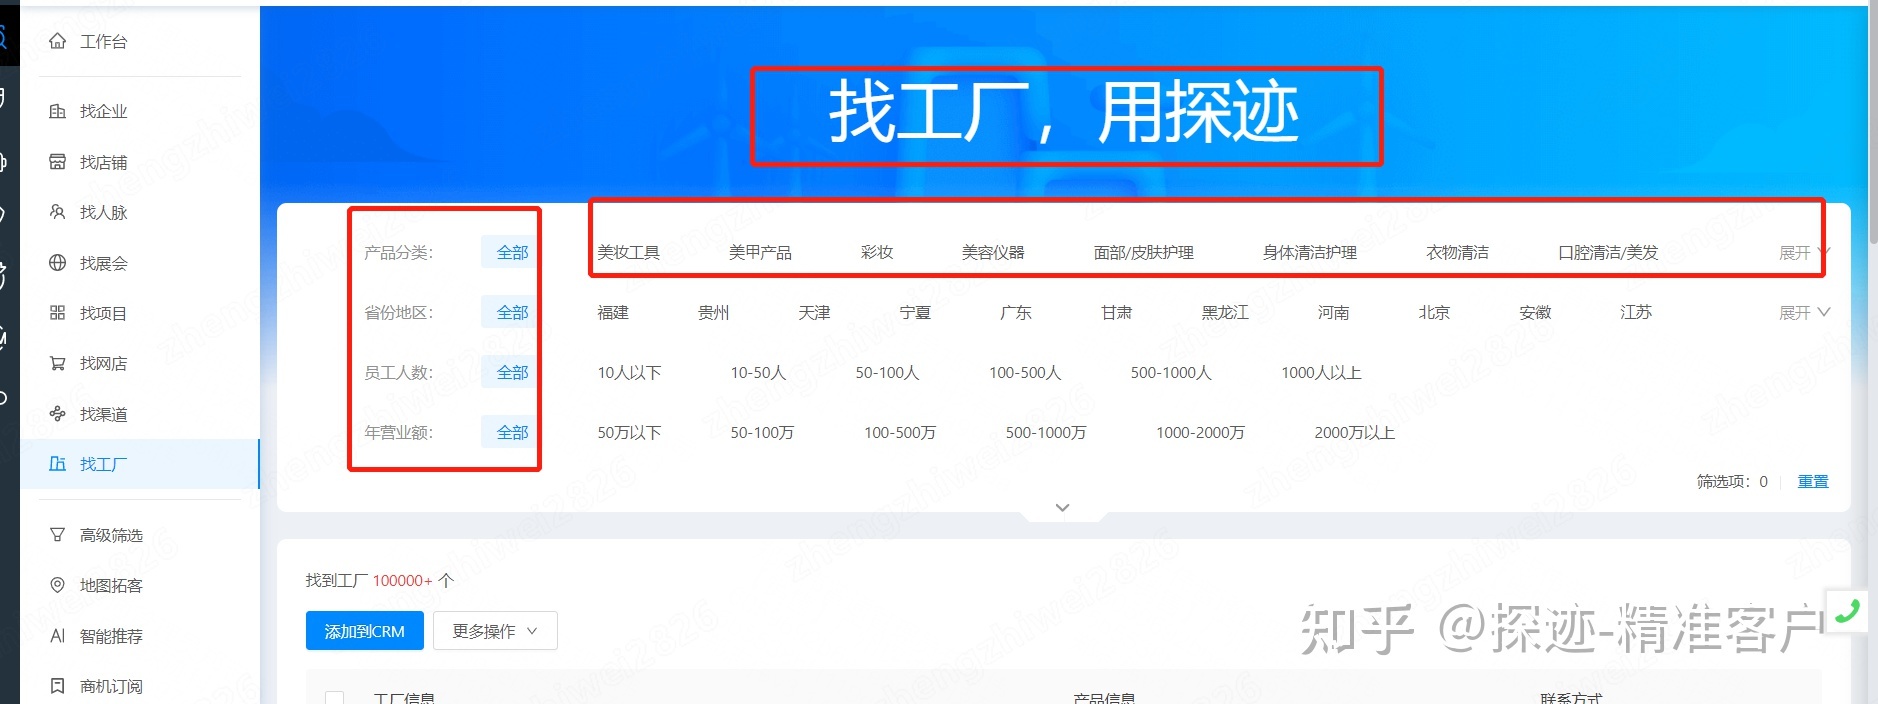Click the 找人脉 people icon

58,212
